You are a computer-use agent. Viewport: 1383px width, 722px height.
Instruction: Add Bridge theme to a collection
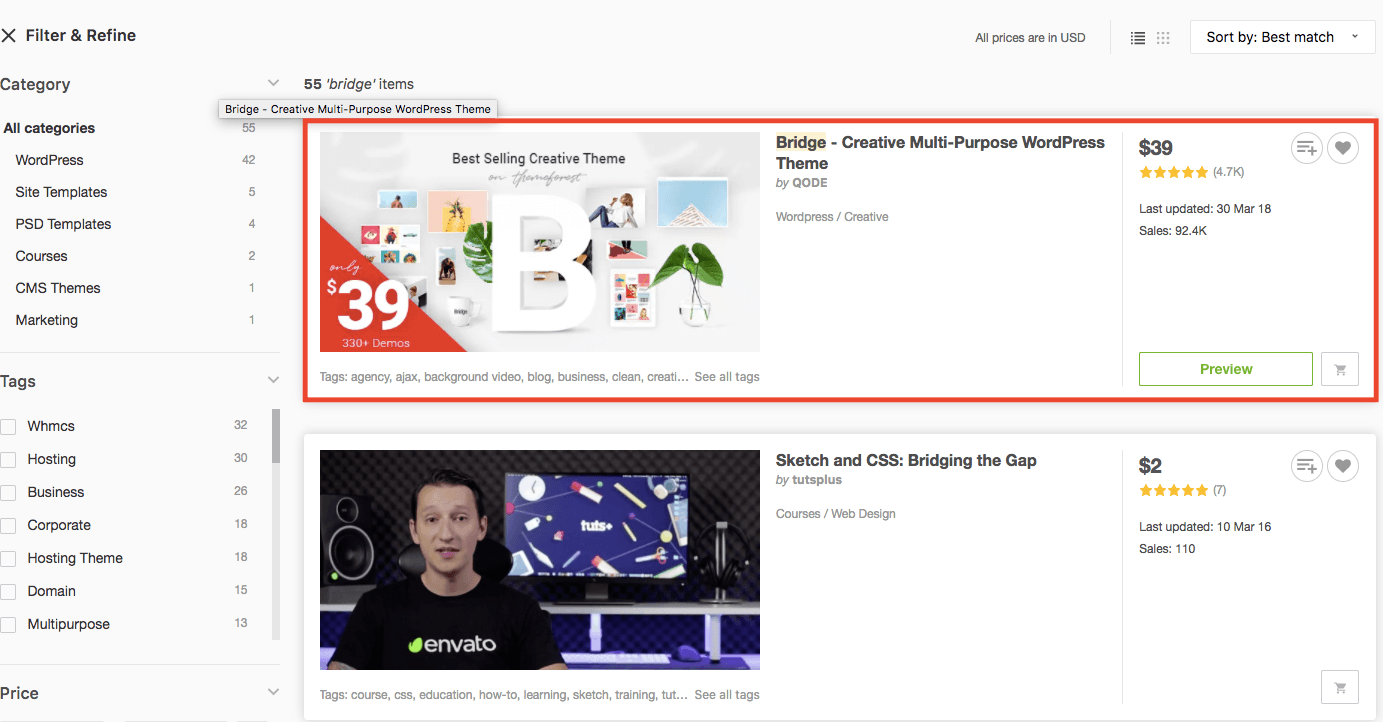1306,149
